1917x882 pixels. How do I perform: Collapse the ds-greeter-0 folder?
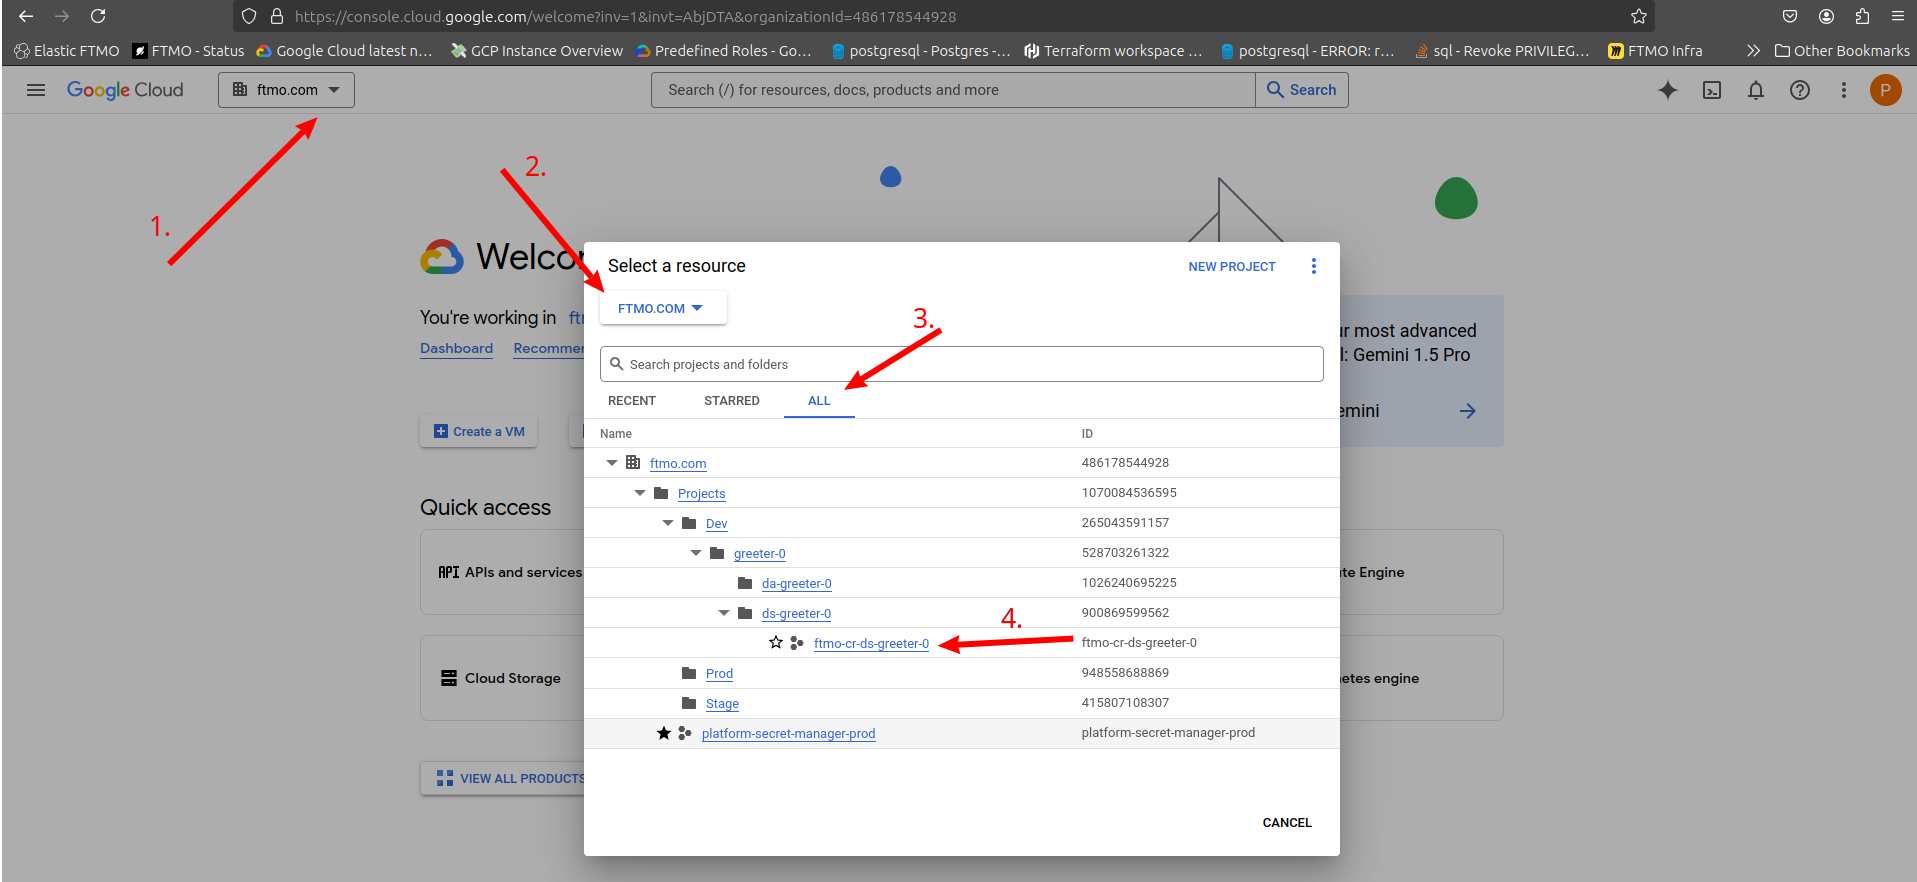(x=724, y=613)
